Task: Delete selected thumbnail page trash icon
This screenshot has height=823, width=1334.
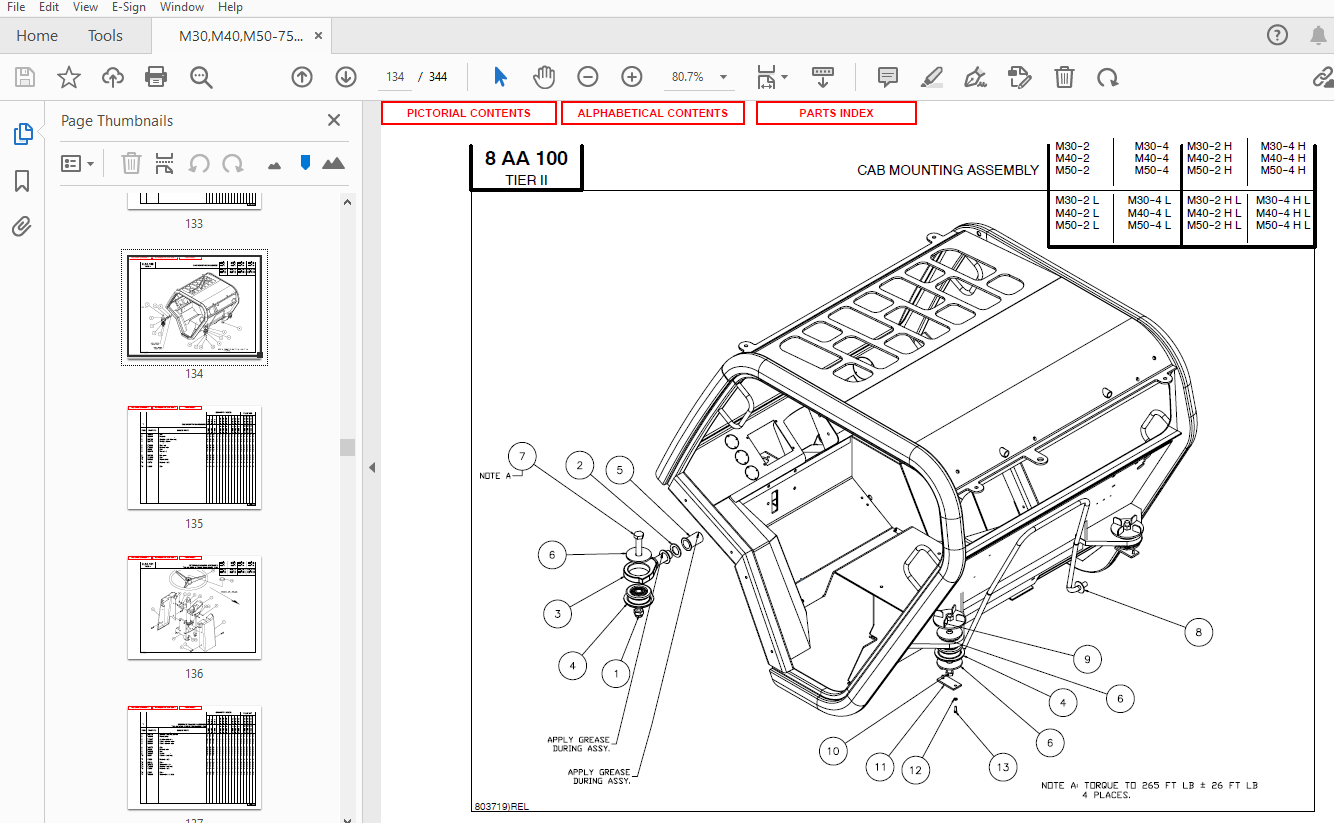Action: [x=131, y=163]
